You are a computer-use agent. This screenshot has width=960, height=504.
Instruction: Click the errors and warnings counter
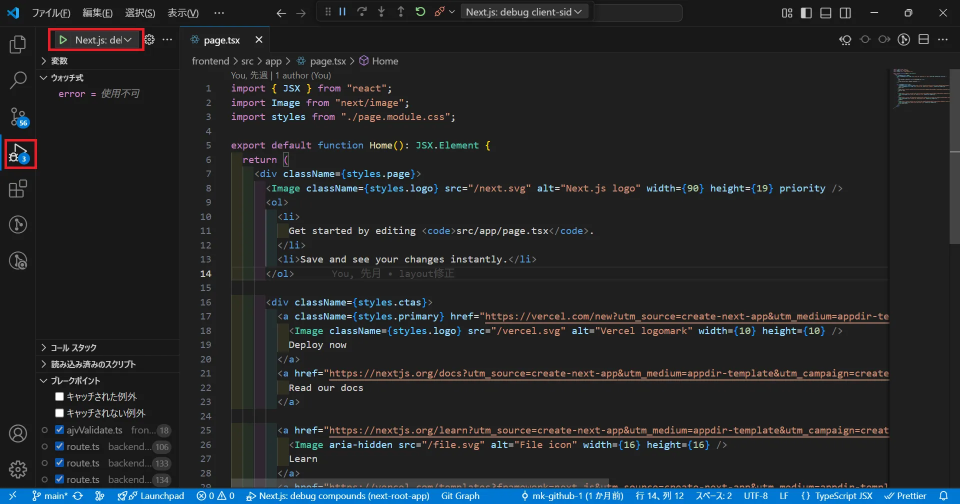[x=216, y=496]
